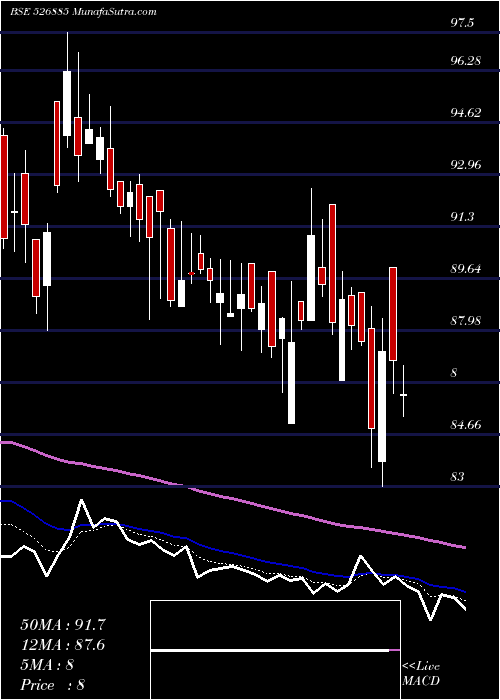This screenshot has height=700, width=500.
Task: Click the 92.96 price axis label
Action: tap(466, 165)
